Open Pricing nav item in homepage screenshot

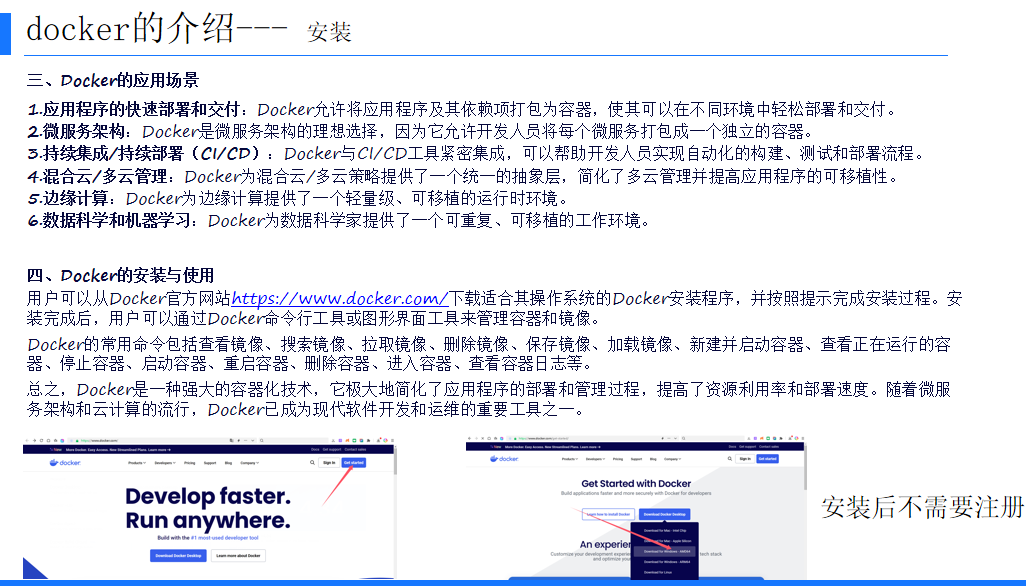[190, 462]
